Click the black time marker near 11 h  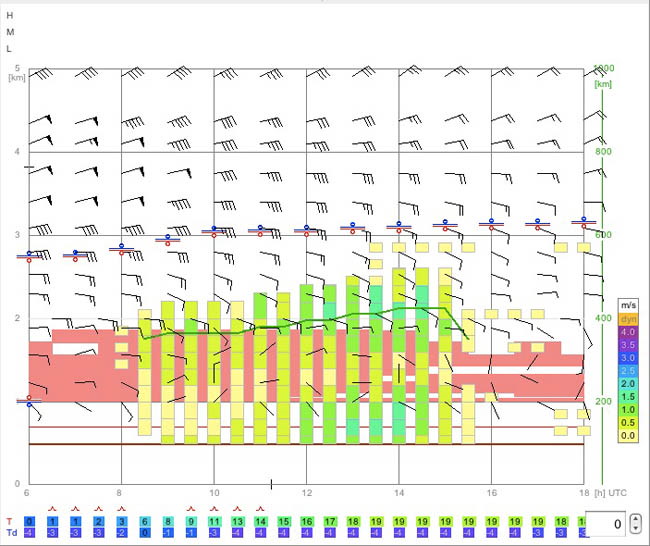(x=271, y=484)
